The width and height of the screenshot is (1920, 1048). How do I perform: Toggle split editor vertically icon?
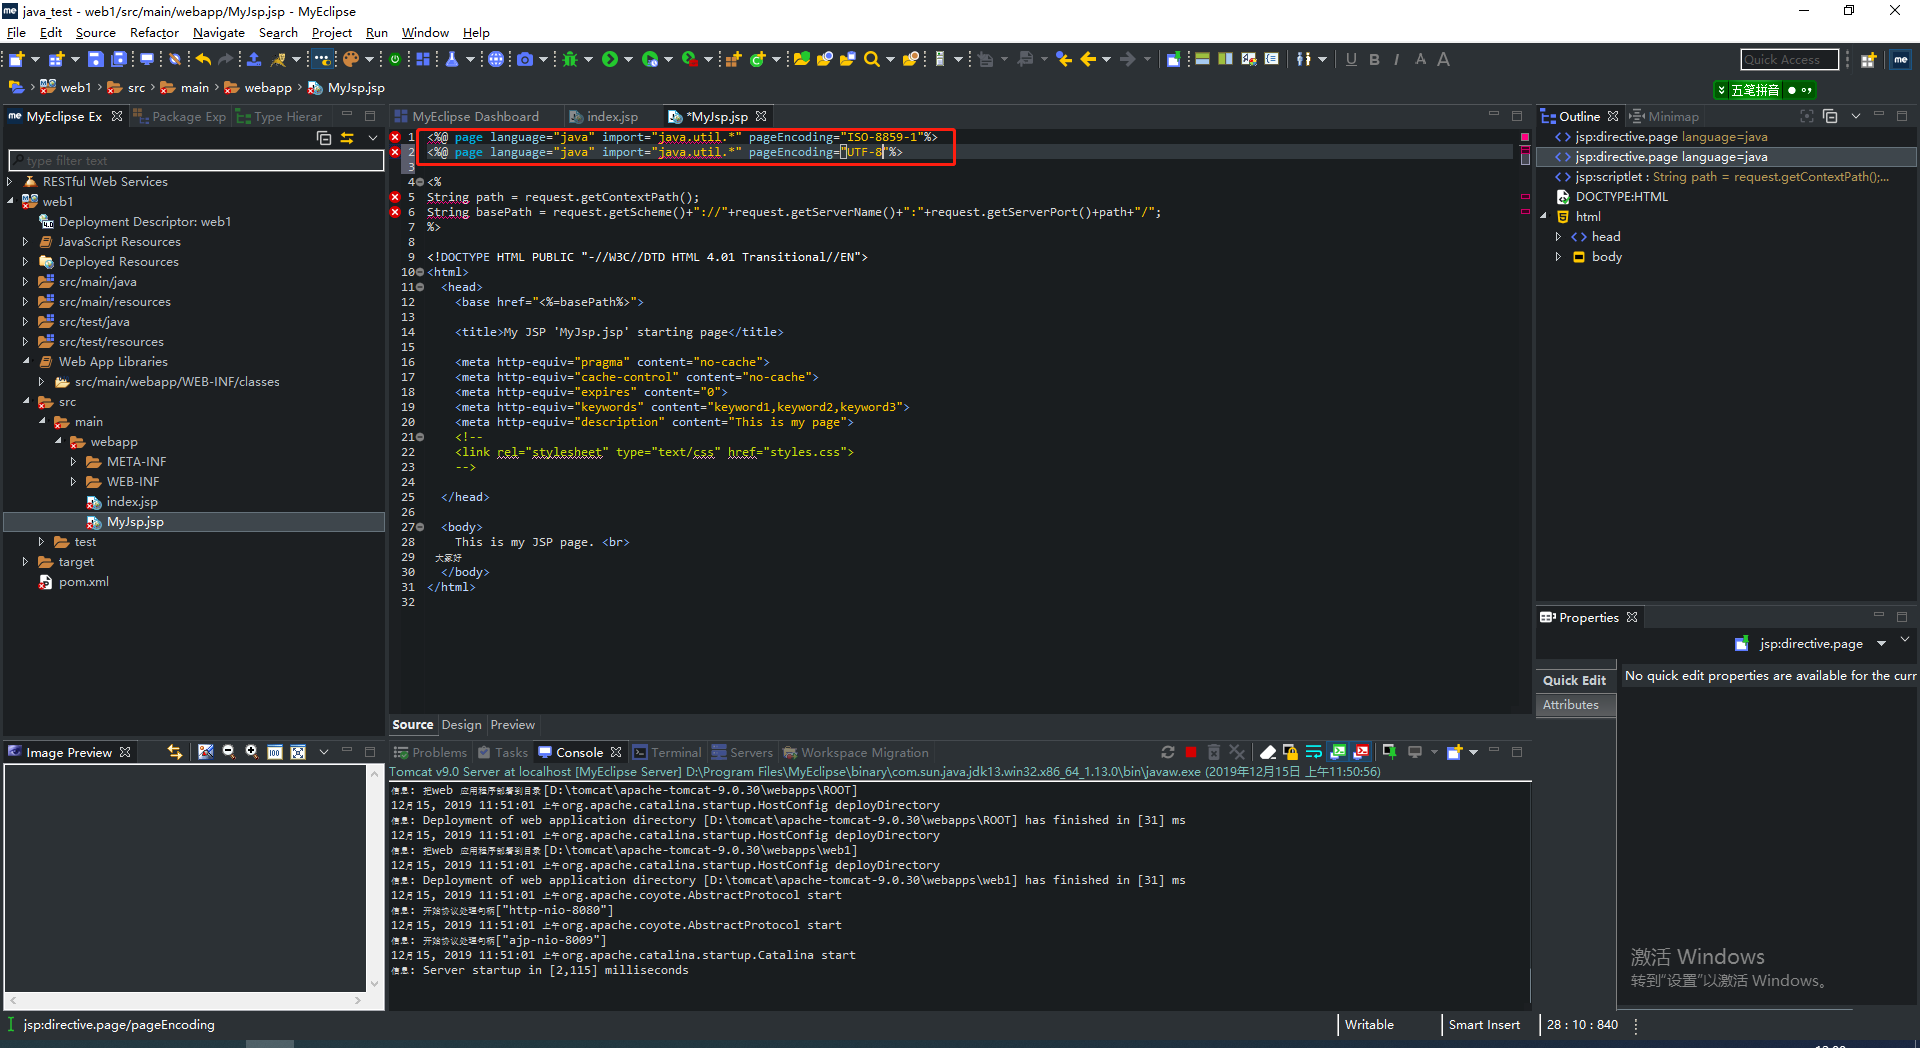[1225, 60]
